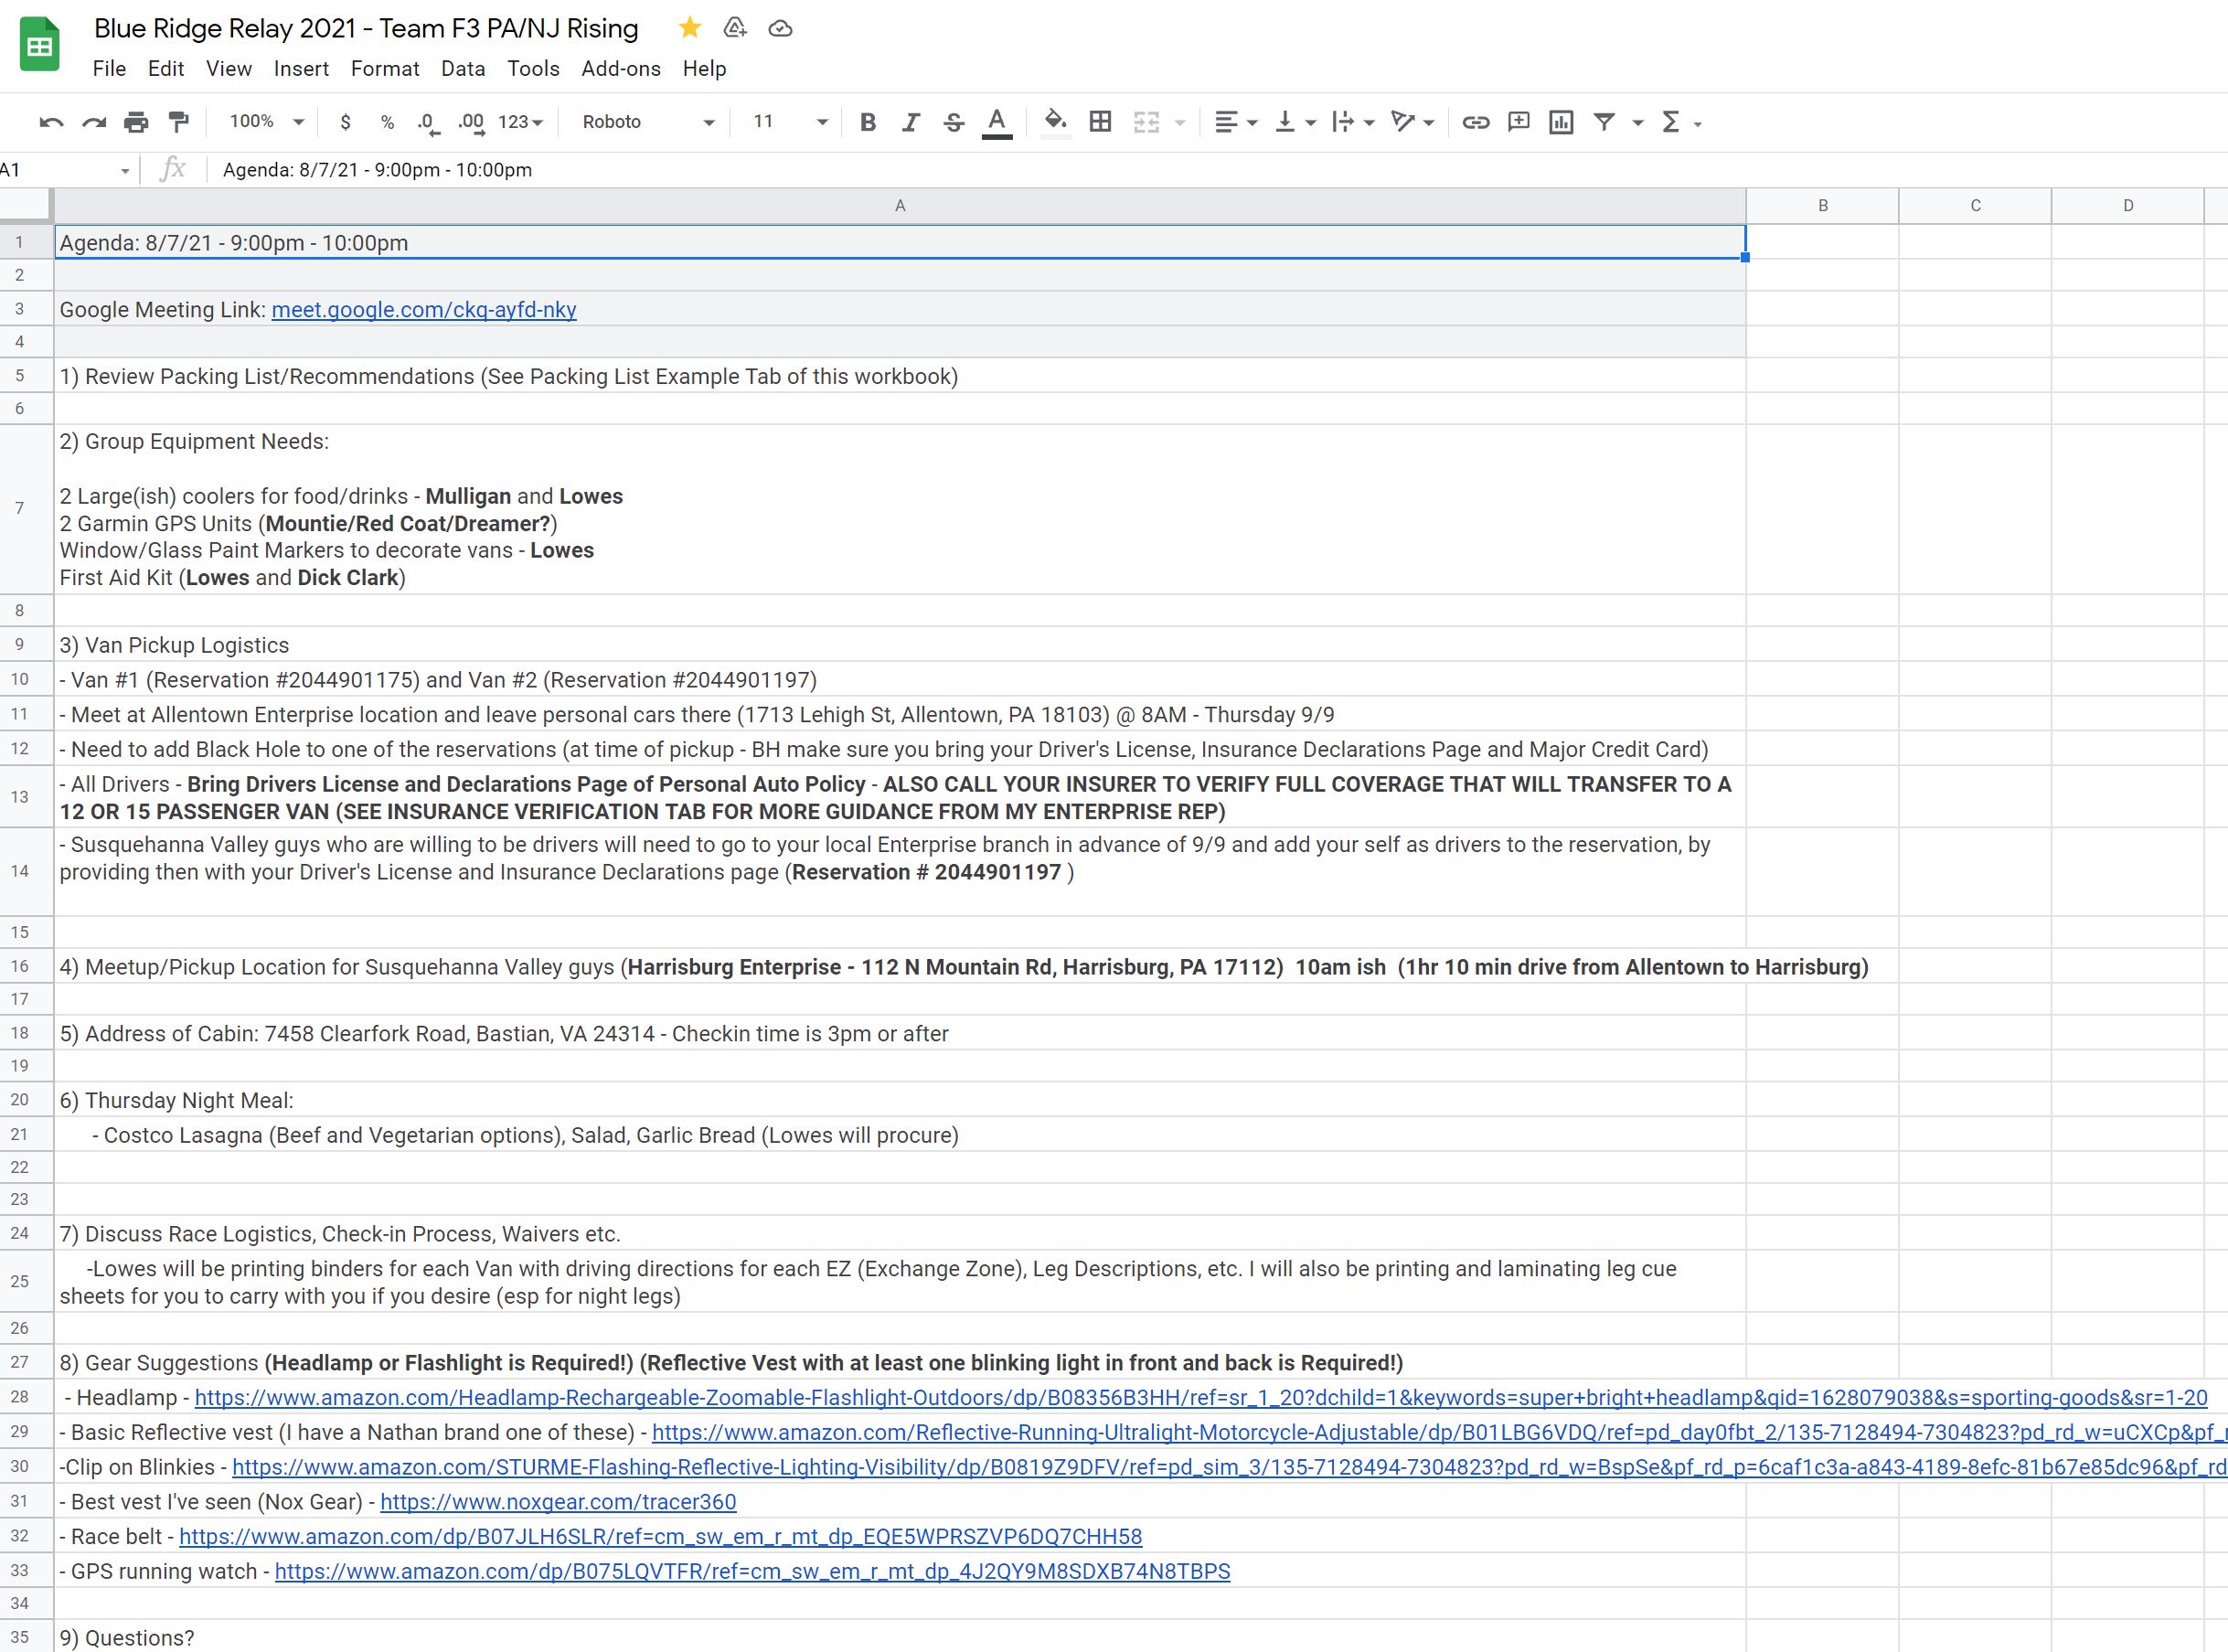Open the meet.google.com meeting link
The width and height of the screenshot is (2228, 1652).
click(x=424, y=310)
